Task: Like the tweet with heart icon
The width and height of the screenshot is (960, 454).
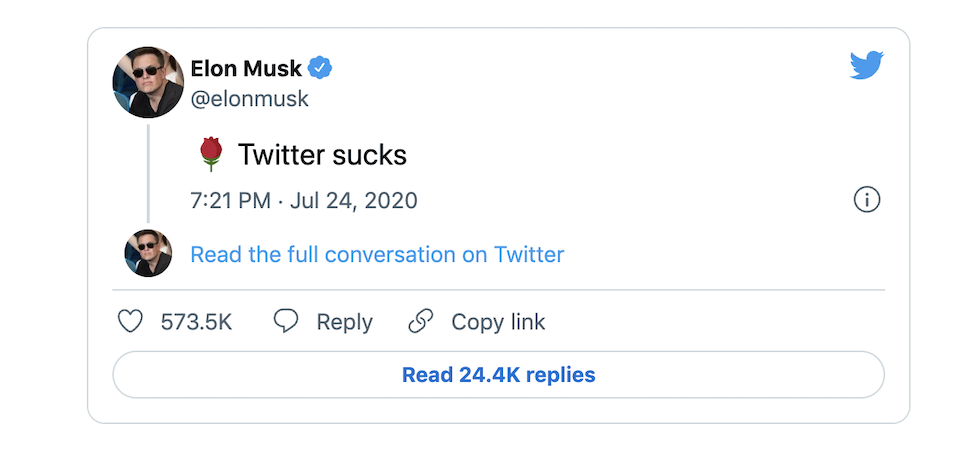Action: tap(131, 321)
